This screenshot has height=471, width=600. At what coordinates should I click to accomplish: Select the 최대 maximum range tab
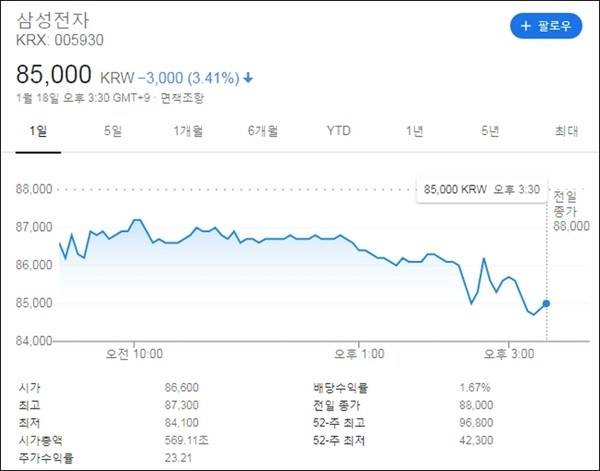565,131
